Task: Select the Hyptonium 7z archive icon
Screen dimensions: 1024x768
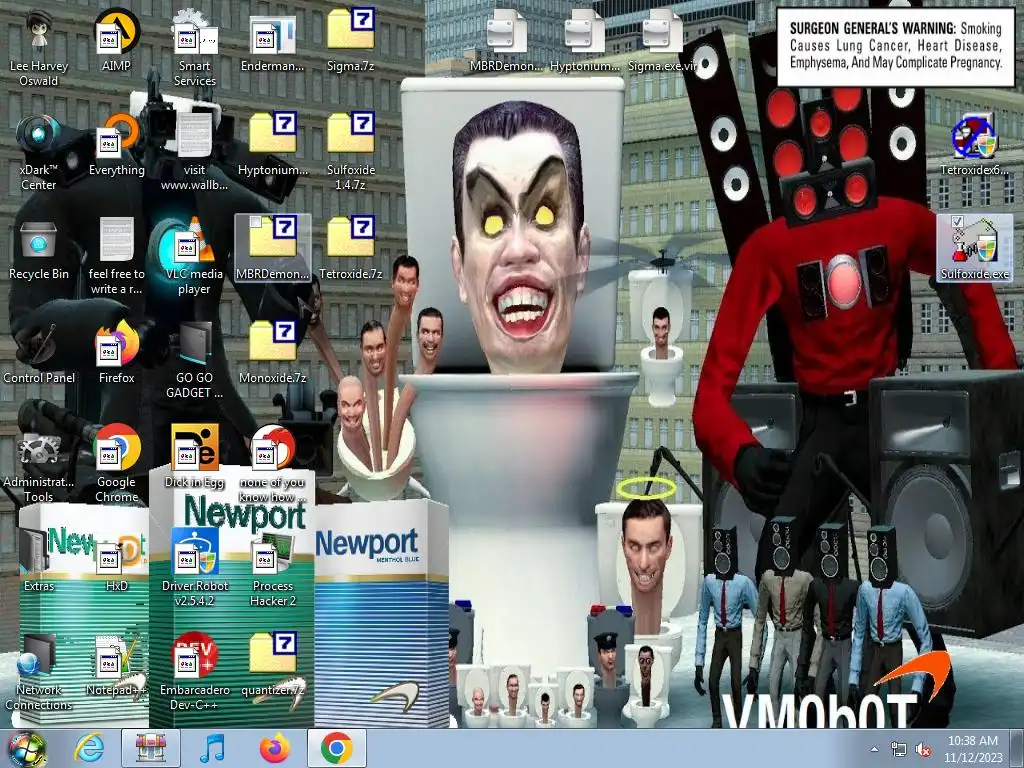Action: click(272, 144)
